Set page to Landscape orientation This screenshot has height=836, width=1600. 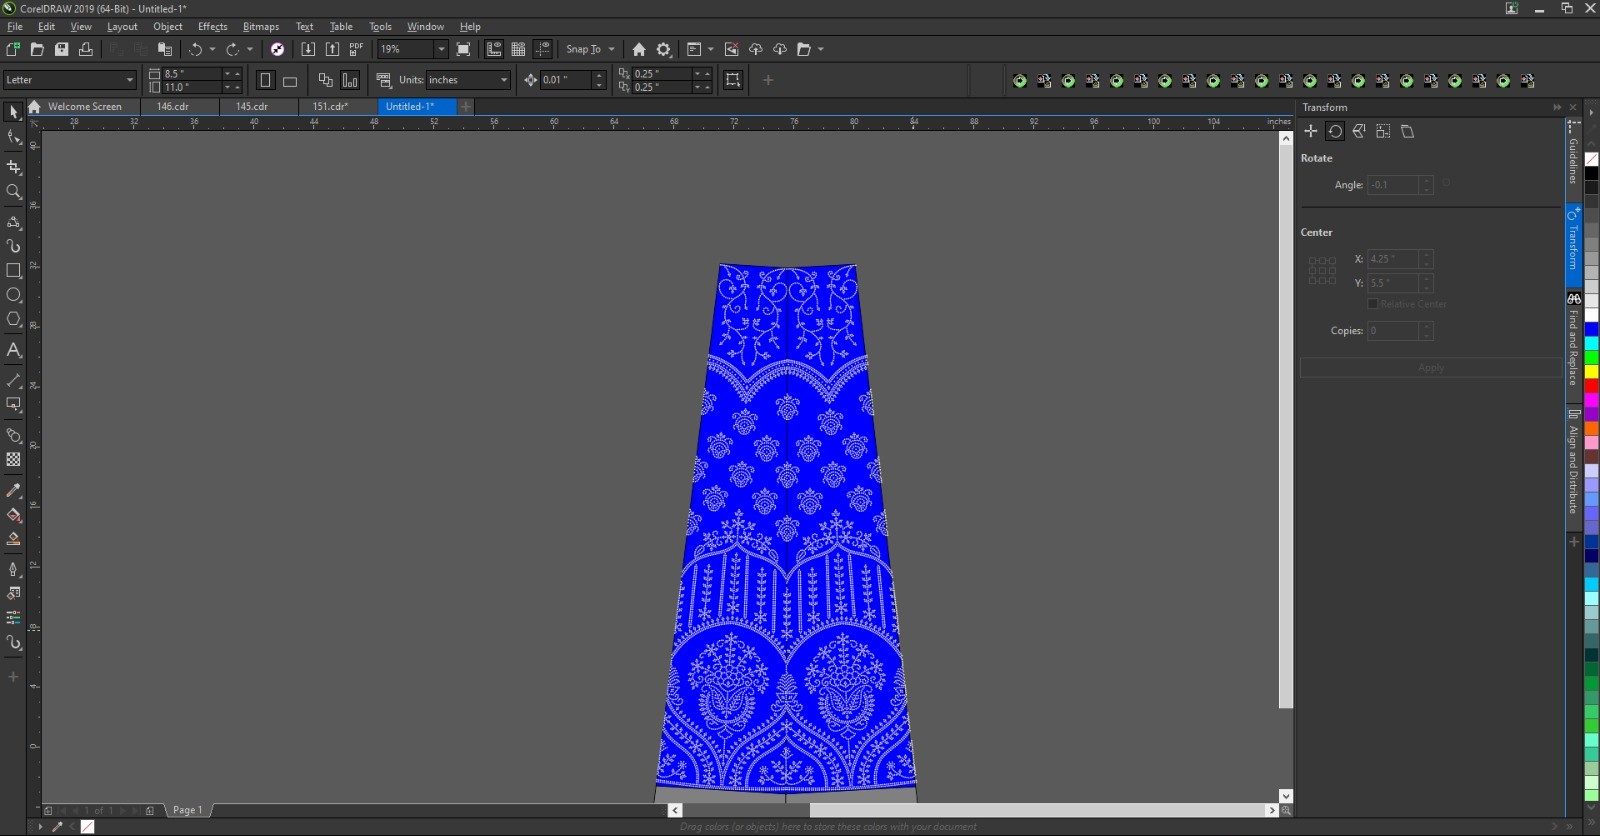290,80
